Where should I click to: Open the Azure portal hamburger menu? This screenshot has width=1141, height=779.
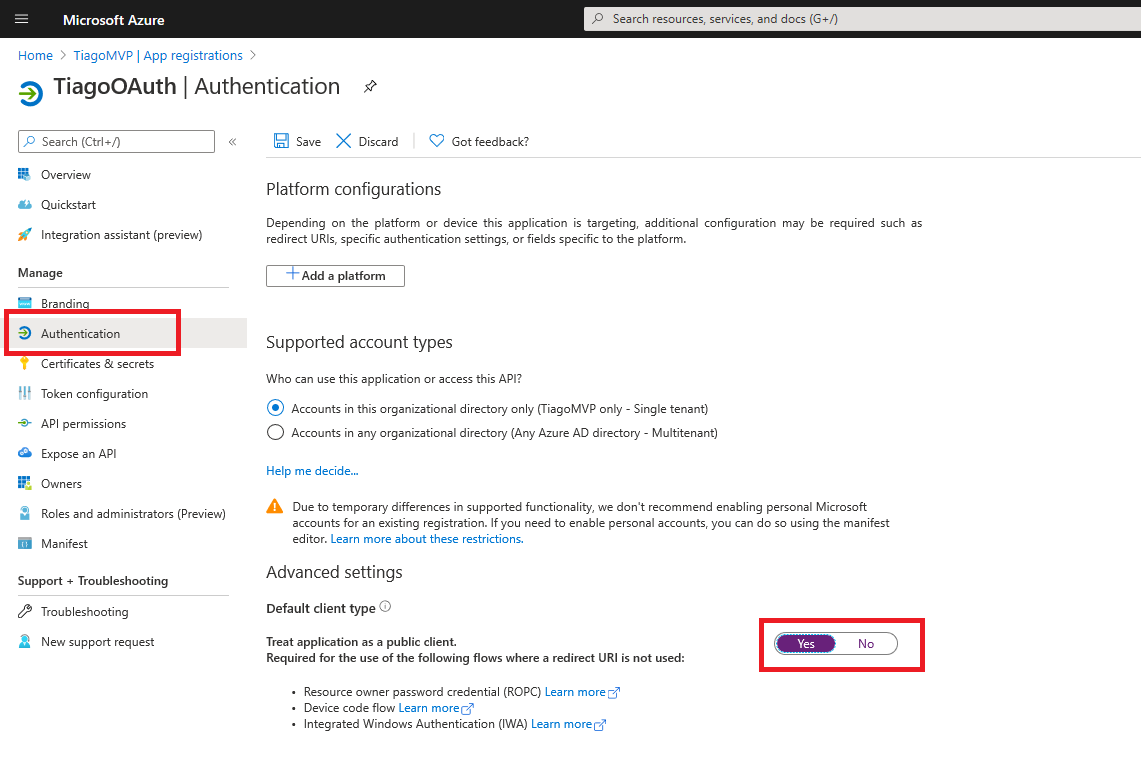tap(22, 19)
